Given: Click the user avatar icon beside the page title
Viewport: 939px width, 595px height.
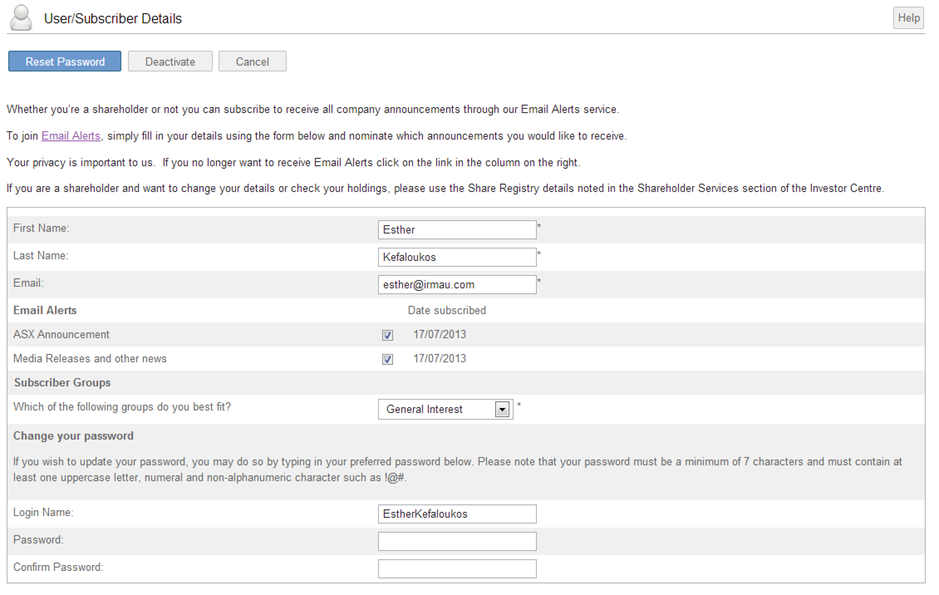Looking at the screenshot, I should pos(22,17).
